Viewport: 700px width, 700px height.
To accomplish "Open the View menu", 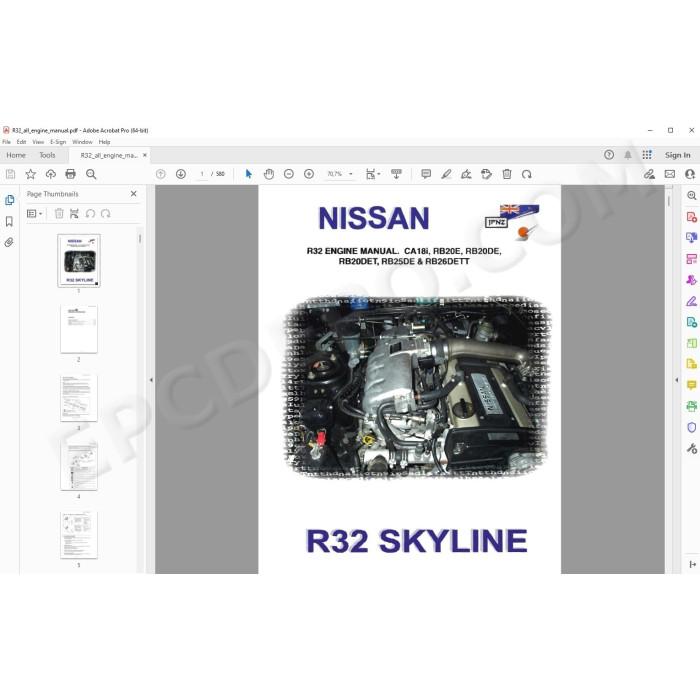I will [38, 142].
